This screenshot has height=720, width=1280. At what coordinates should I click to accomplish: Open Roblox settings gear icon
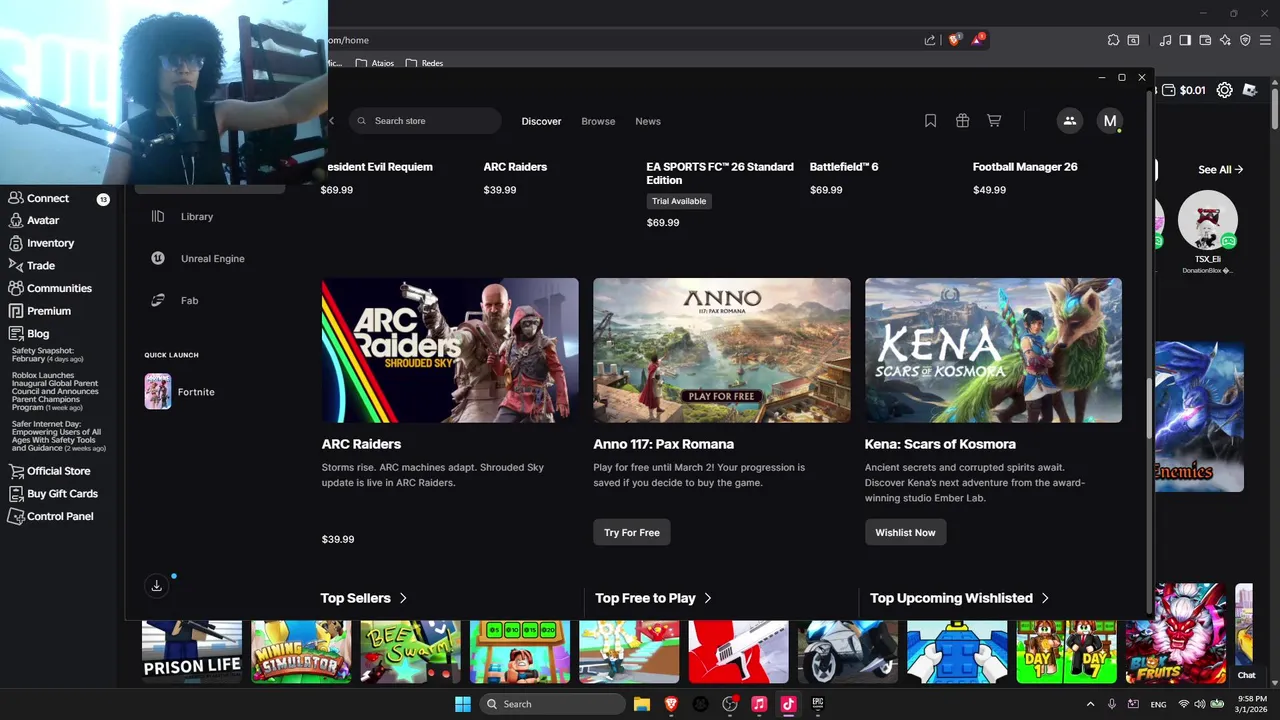tap(1224, 90)
